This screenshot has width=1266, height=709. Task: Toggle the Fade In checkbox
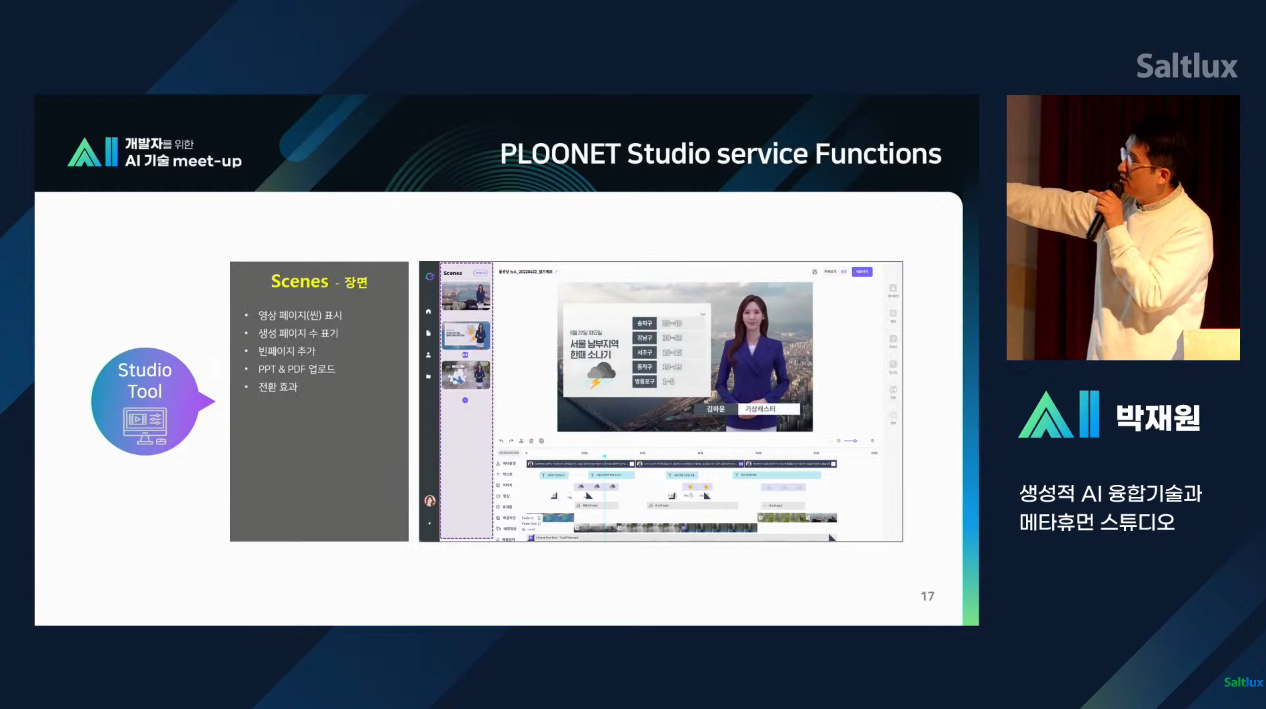[x=539, y=518]
